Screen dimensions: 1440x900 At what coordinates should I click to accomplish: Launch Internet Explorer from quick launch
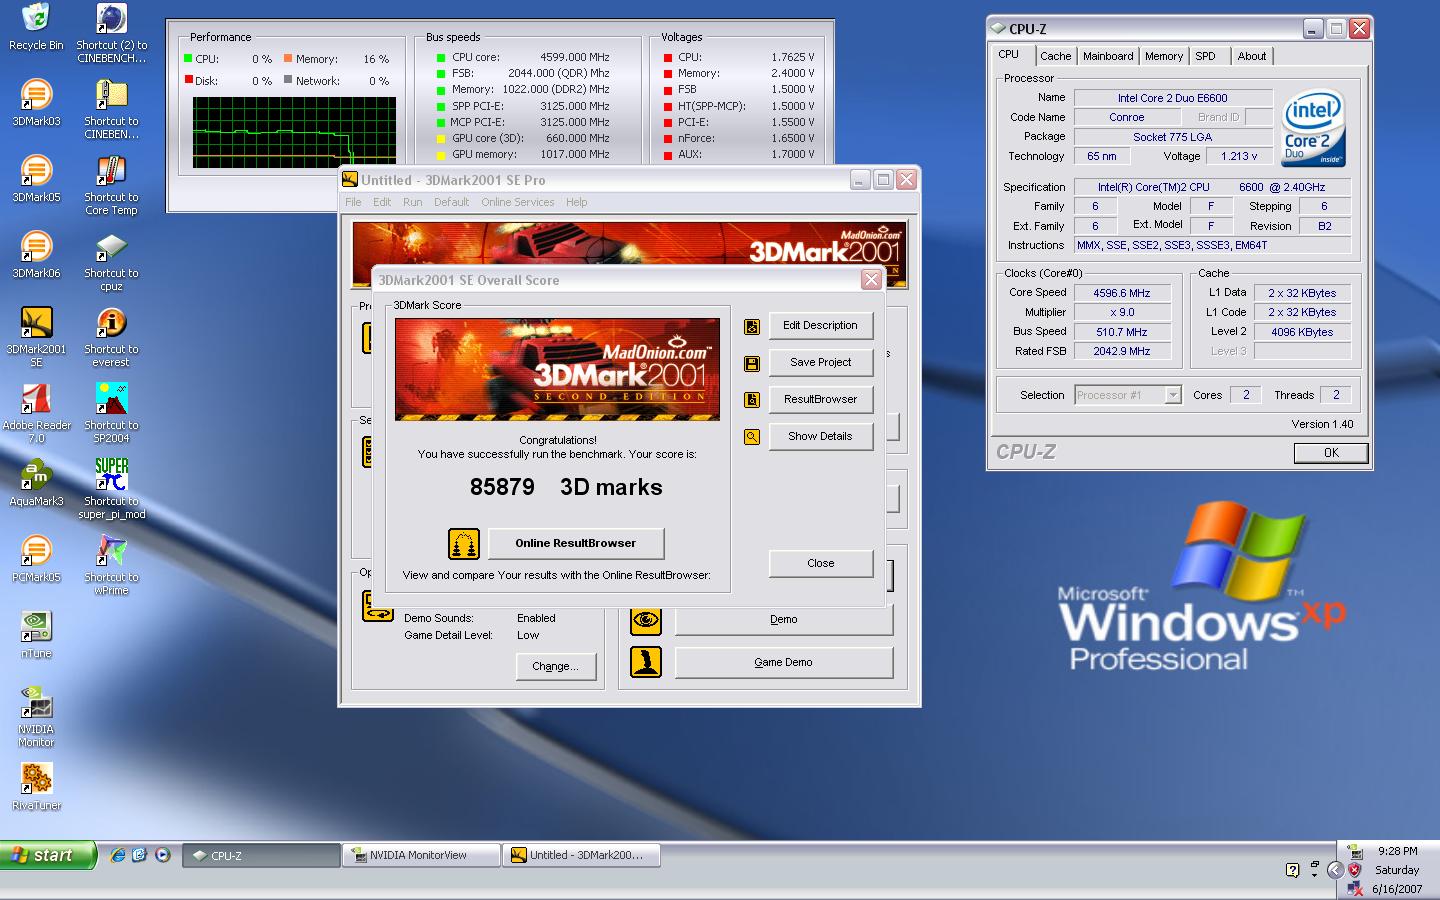pos(118,855)
